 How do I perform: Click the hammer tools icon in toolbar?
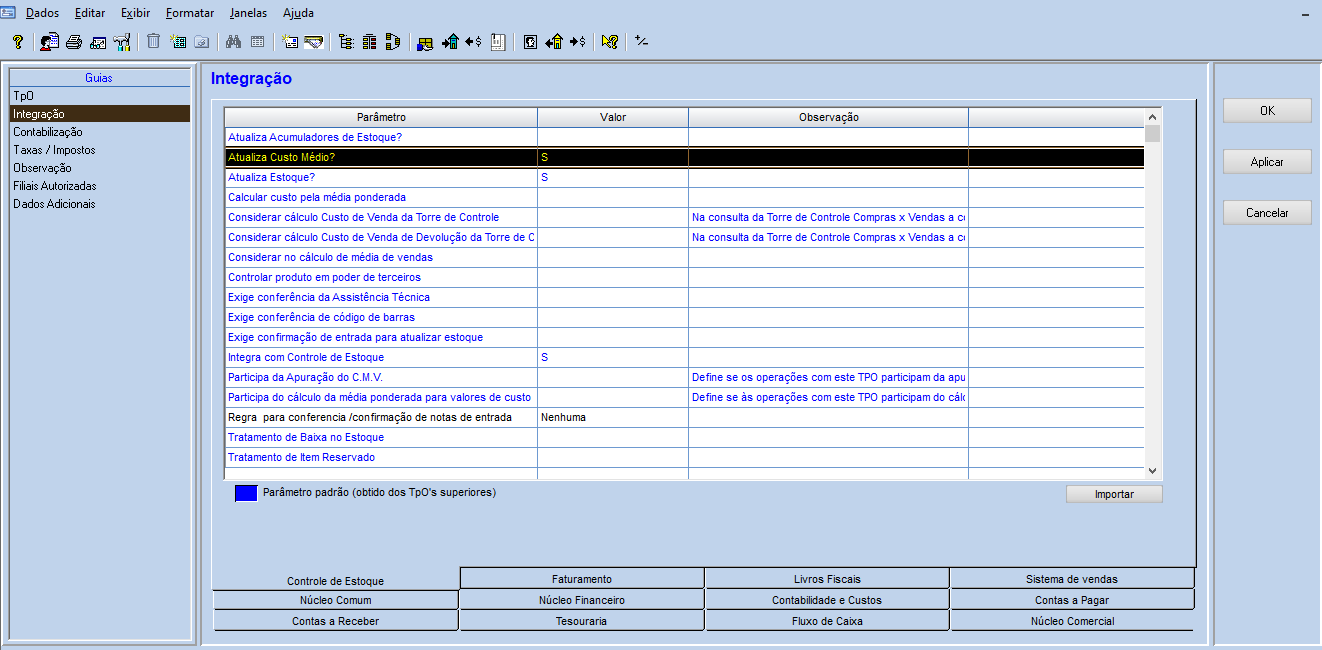click(122, 42)
